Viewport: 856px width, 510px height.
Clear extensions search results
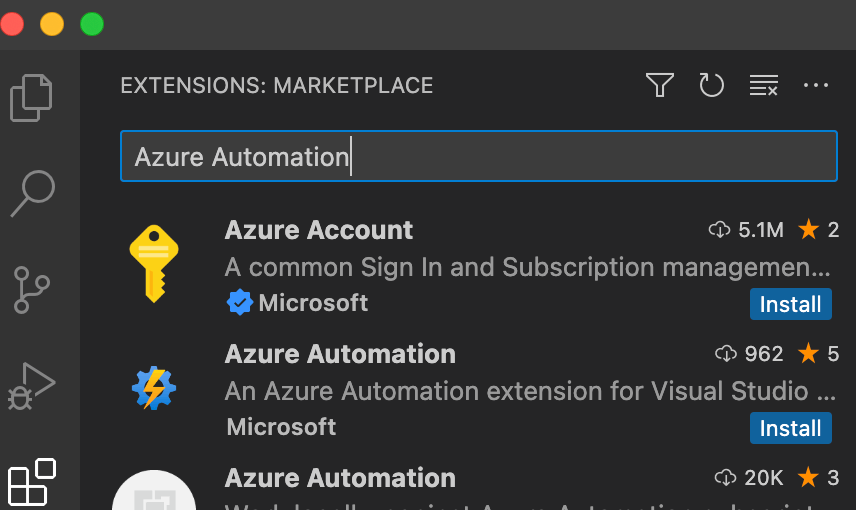click(x=764, y=86)
